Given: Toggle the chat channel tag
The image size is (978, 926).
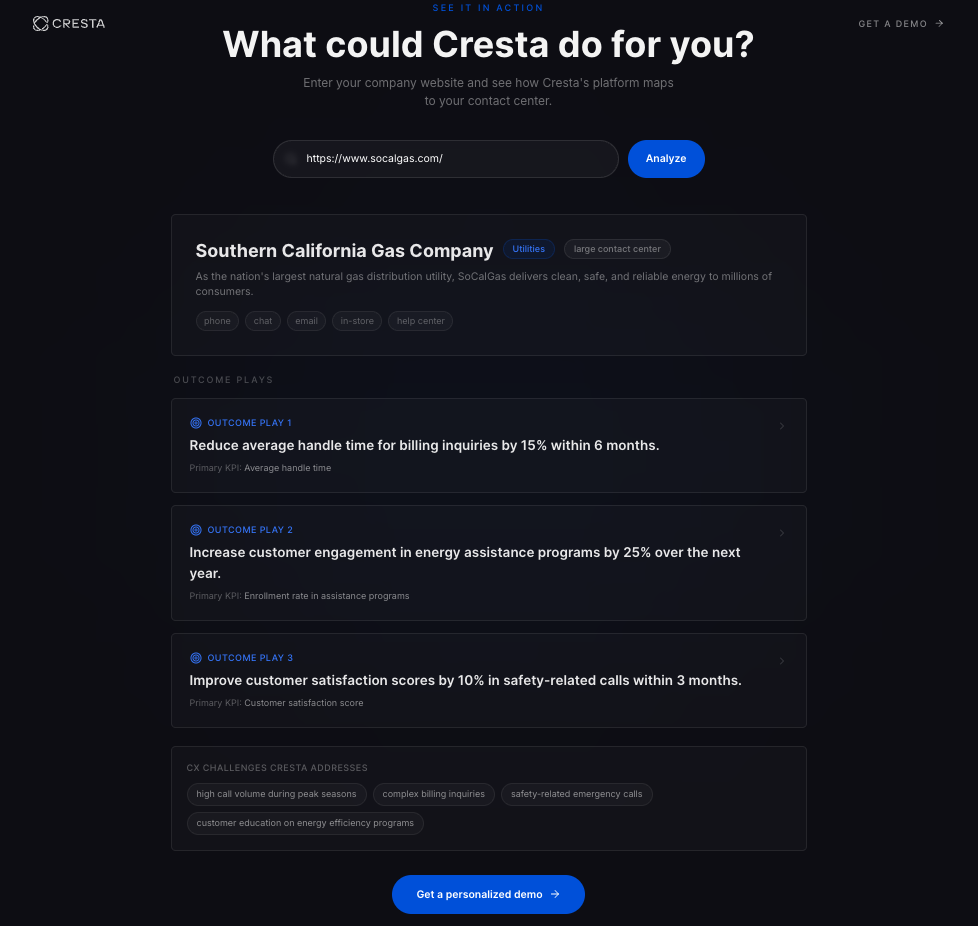Looking at the screenshot, I should (262, 321).
